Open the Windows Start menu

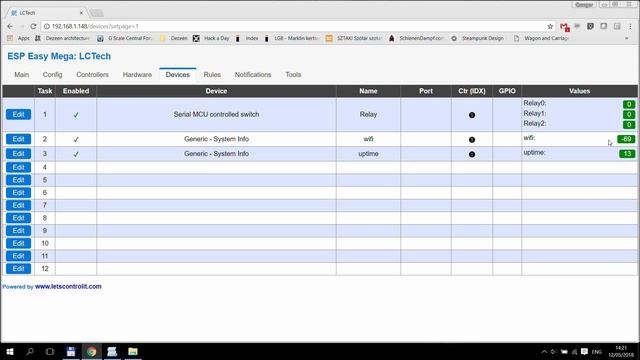[x=10, y=351]
